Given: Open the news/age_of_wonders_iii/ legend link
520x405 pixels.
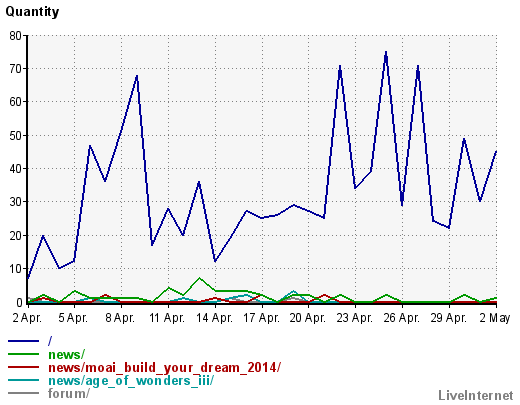Looking at the screenshot, I should tap(131, 380).
